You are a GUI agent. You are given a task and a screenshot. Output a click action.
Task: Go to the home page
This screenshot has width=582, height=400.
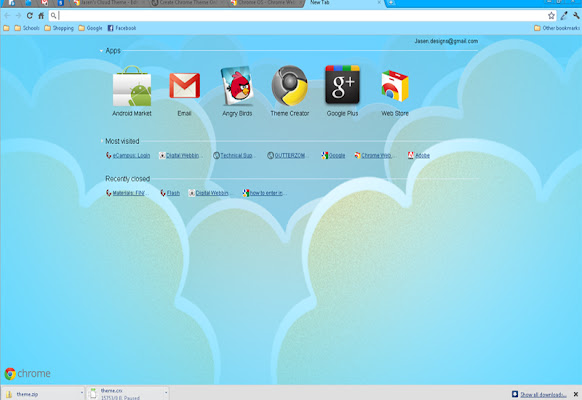point(41,16)
